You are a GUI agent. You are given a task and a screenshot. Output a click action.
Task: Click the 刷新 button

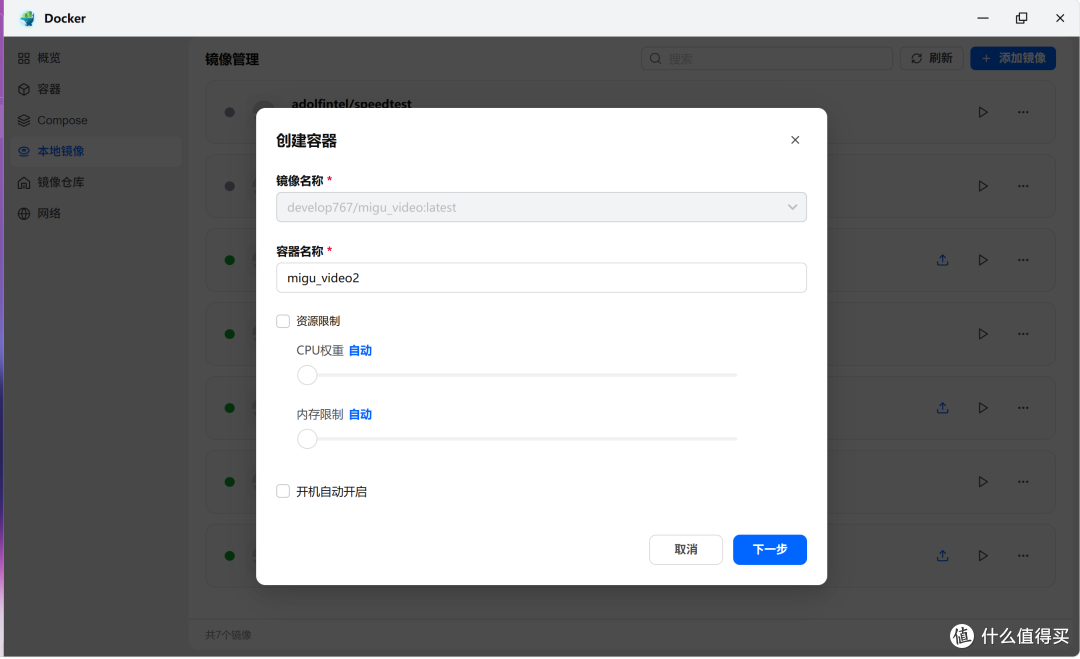[x=931, y=59]
